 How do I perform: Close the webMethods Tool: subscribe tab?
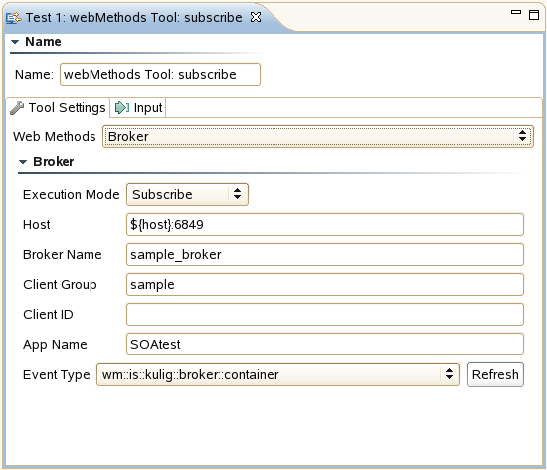pos(256,17)
